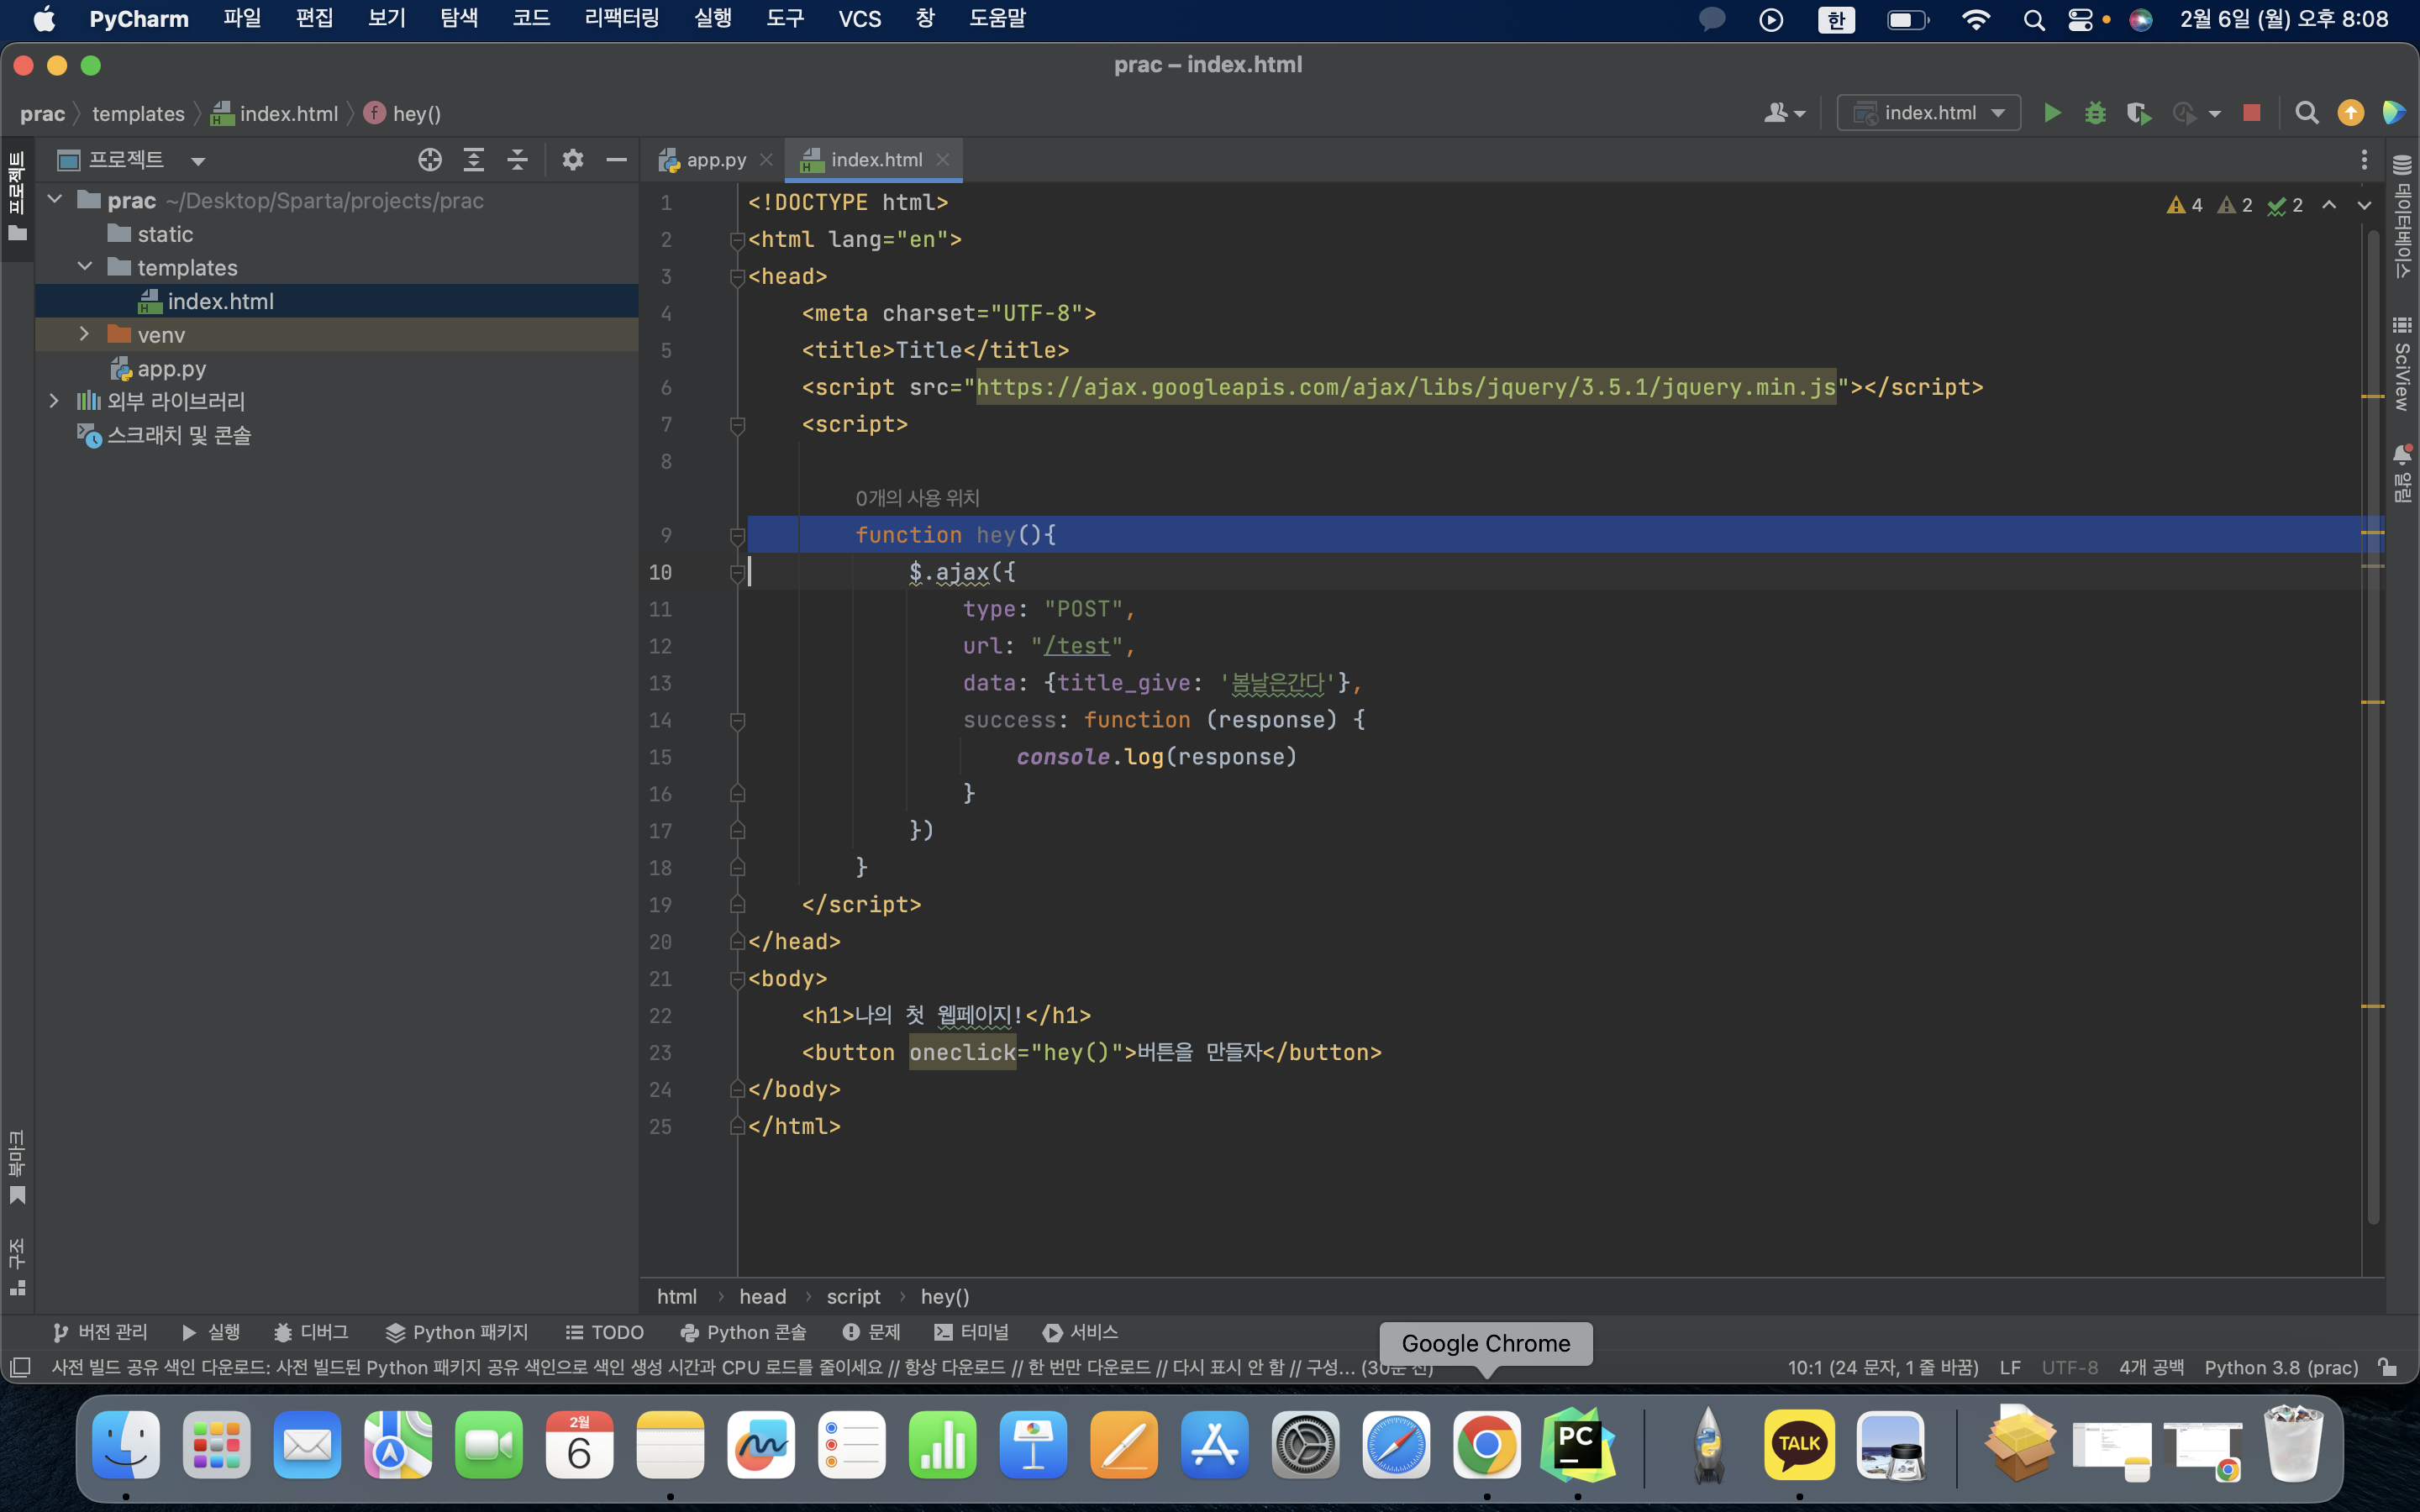Click the orange IDE update arrow icon
This screenshot has height=1512, width=2420.
(2351, 113)
